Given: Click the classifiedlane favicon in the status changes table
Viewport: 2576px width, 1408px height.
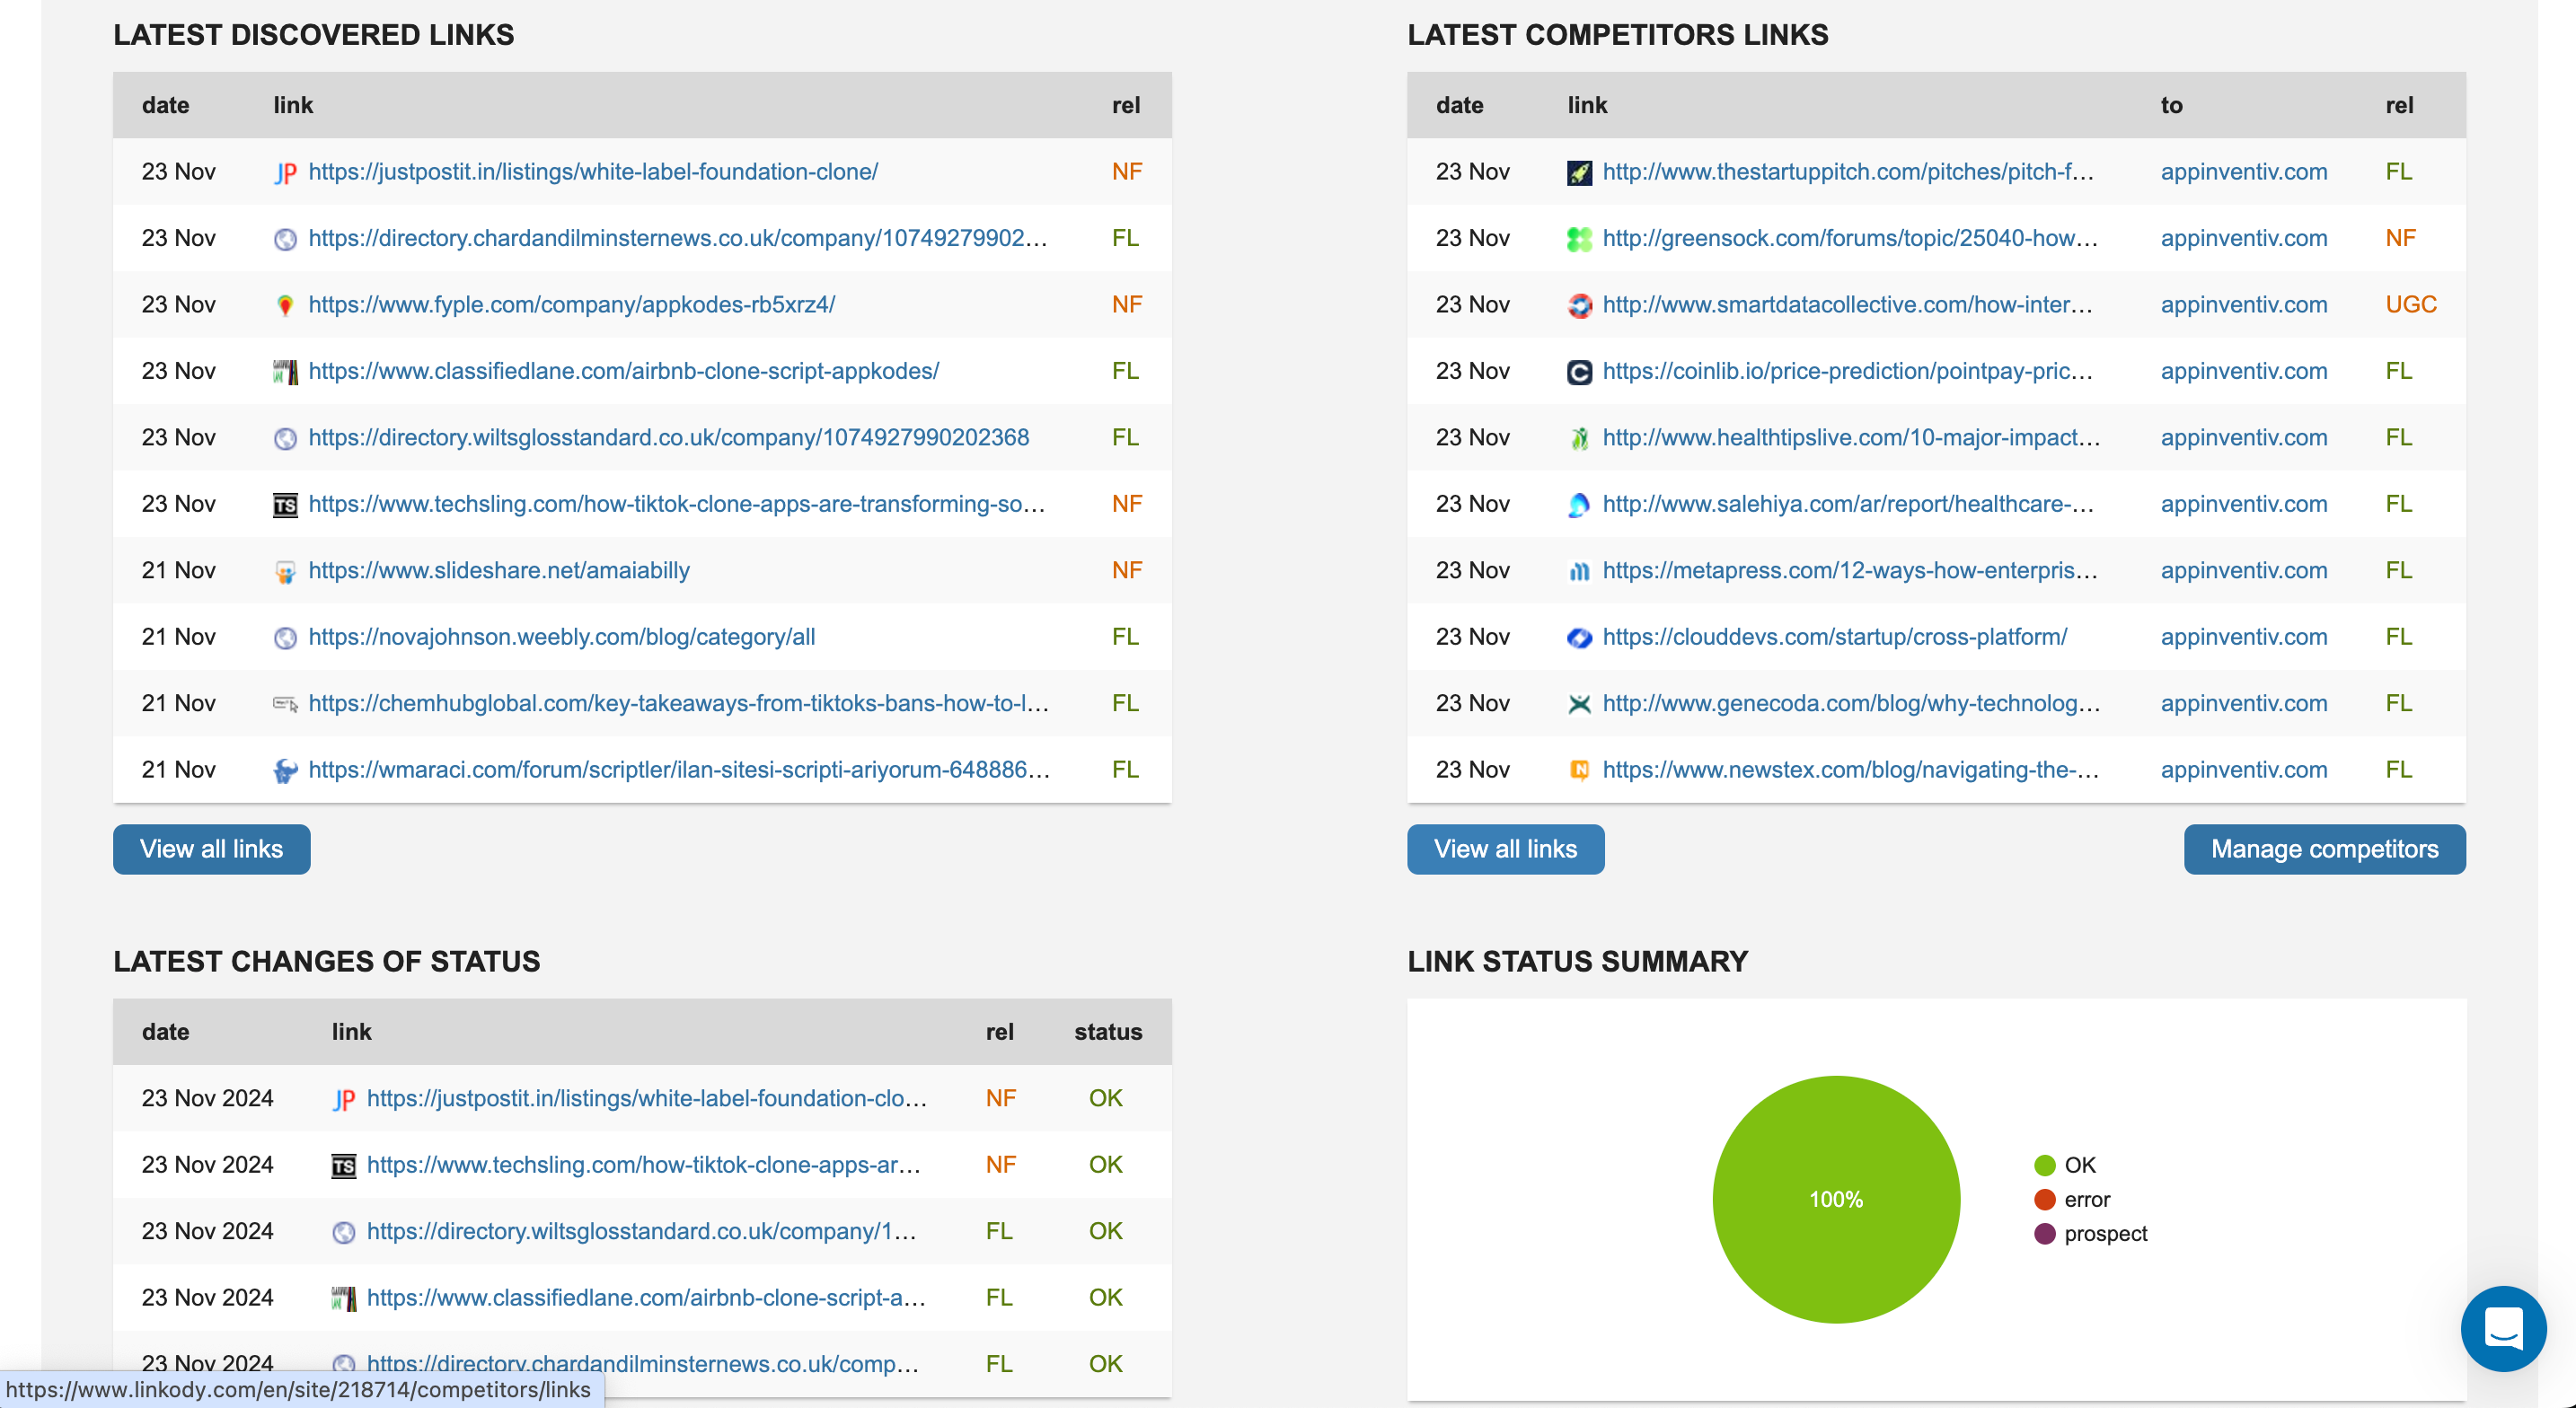Looking at the screenshot, I should pyautogui.click(x=343, y=1298).
